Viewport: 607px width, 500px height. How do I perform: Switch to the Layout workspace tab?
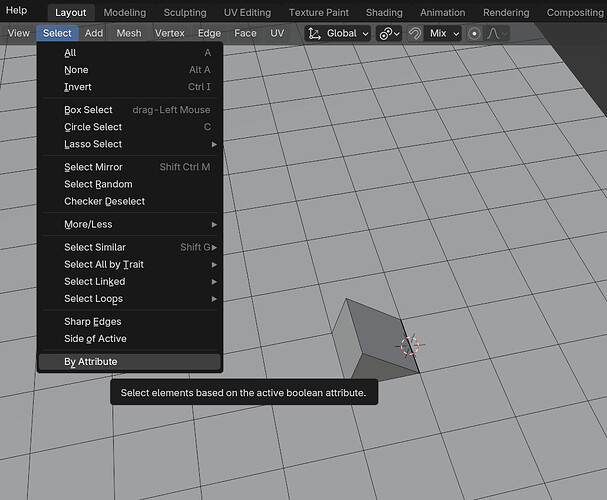point(70,13)
